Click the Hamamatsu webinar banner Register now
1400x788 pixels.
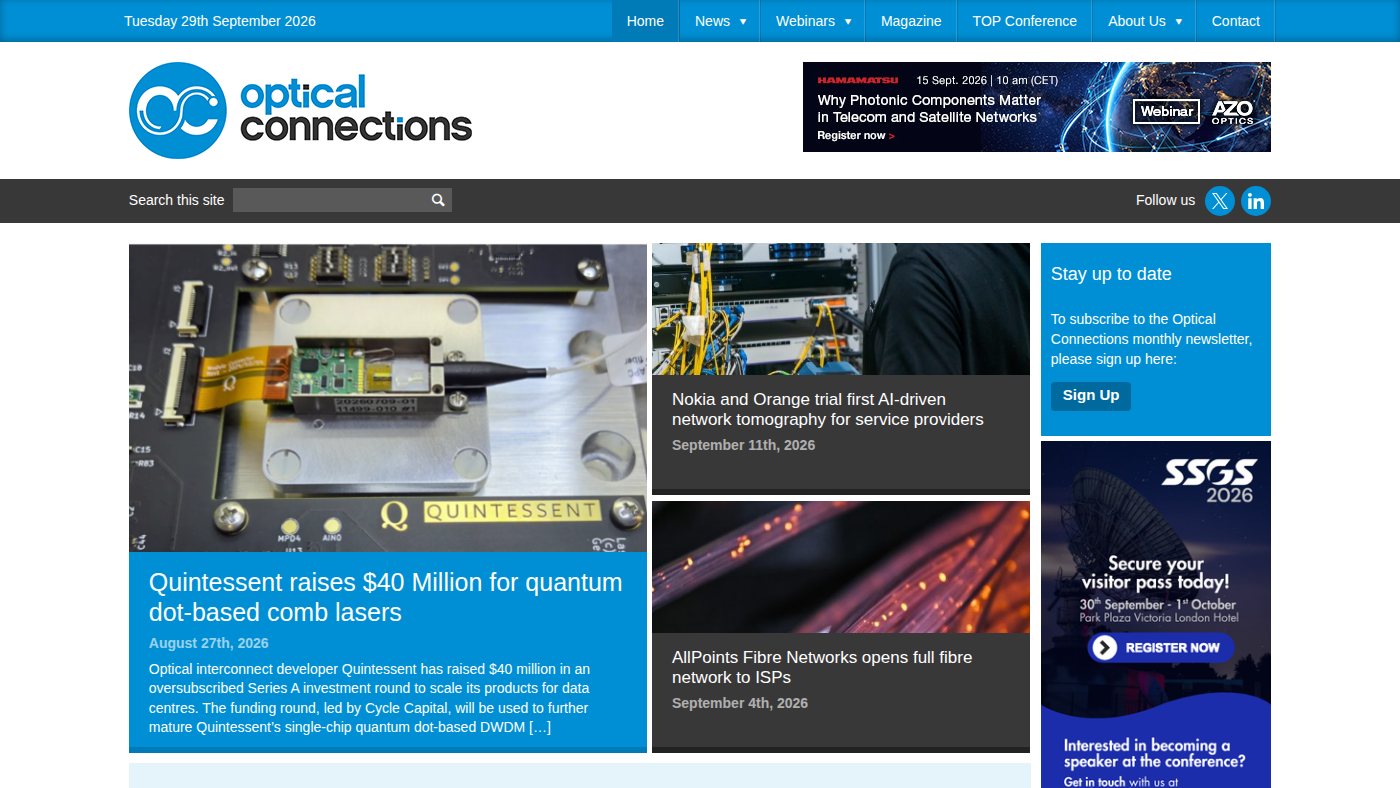(x=856, y=136)
